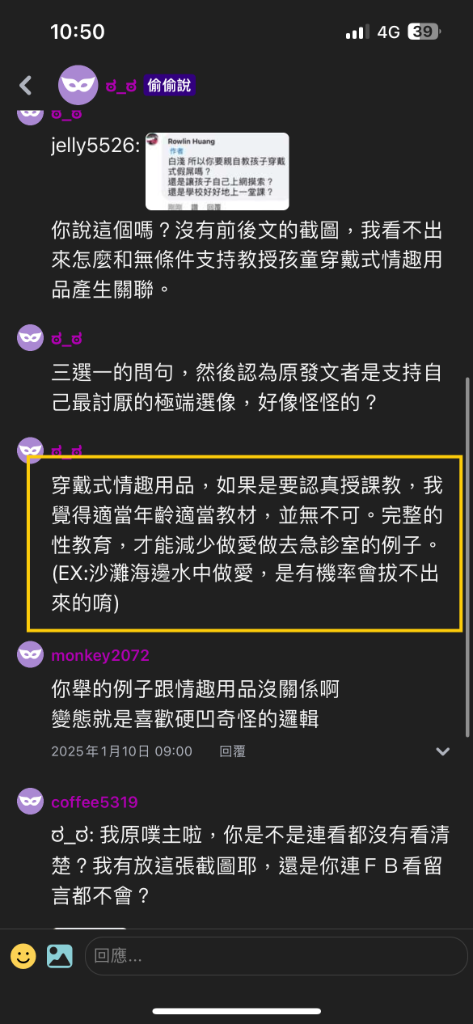The width and height of the screenshot is (473, 1024).
Task: Tap the battery indicator in status bar
Action: 424,32
